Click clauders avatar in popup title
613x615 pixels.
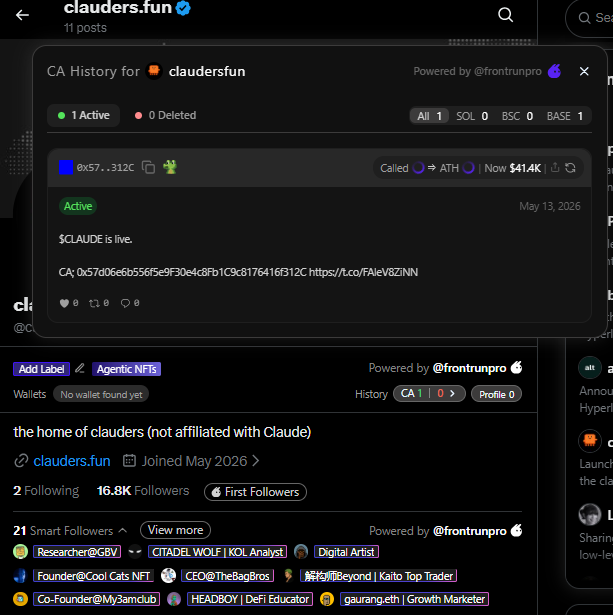coord(154,71)
